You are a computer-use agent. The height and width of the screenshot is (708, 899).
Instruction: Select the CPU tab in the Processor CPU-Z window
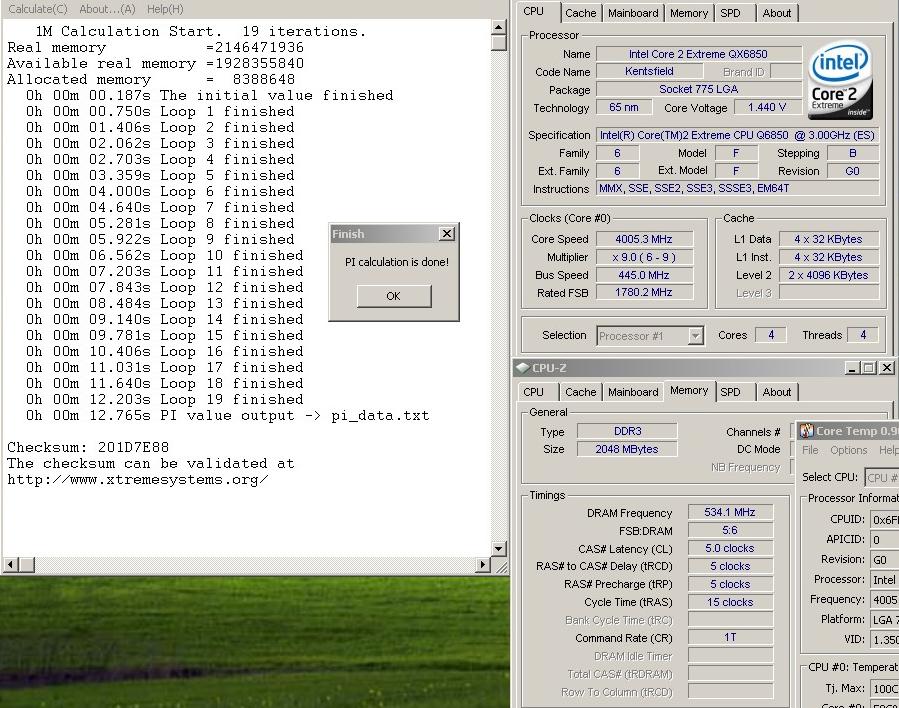click(534, 11)
